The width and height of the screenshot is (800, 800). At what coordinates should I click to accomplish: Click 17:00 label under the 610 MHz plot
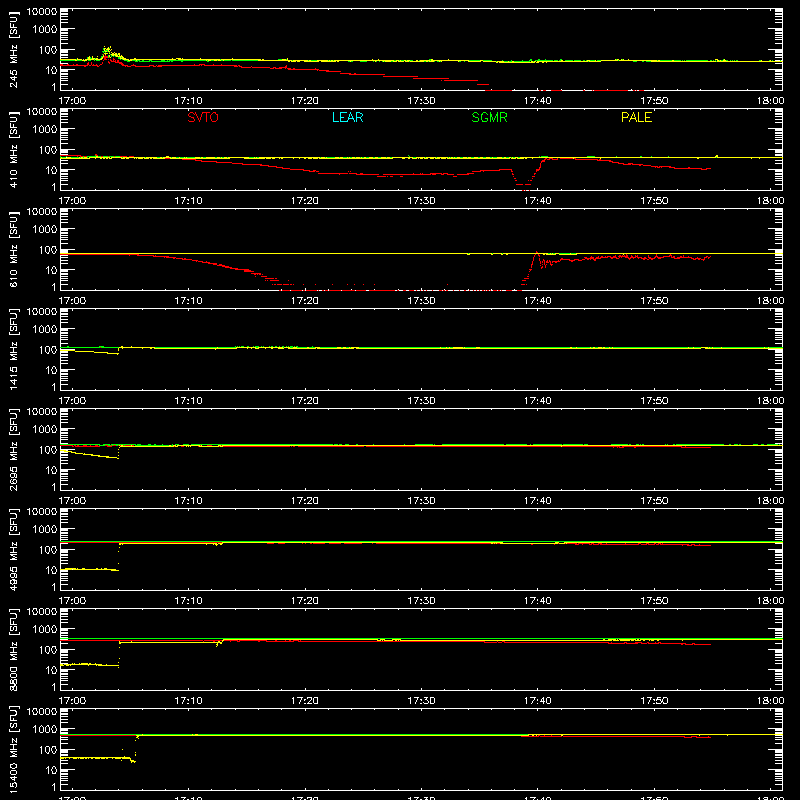pyautogui.click(x=72, y=301)
